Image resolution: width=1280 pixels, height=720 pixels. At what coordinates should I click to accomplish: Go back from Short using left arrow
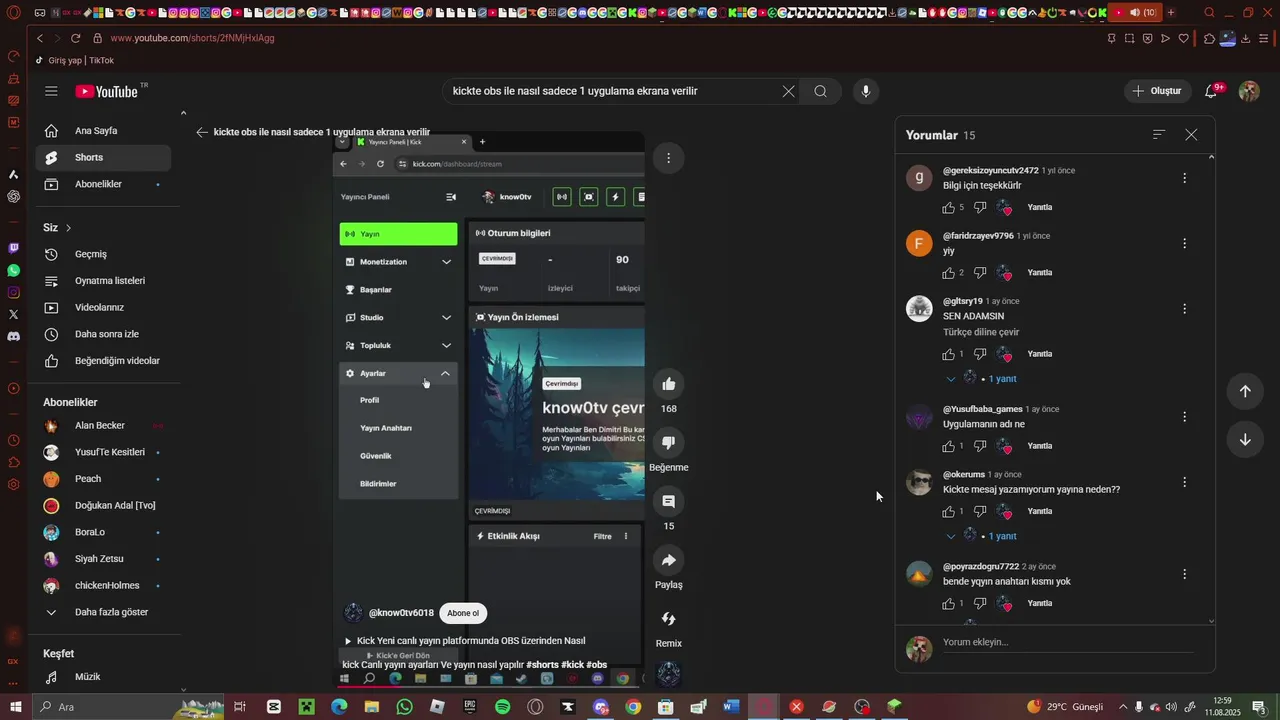tap(202, 132)
